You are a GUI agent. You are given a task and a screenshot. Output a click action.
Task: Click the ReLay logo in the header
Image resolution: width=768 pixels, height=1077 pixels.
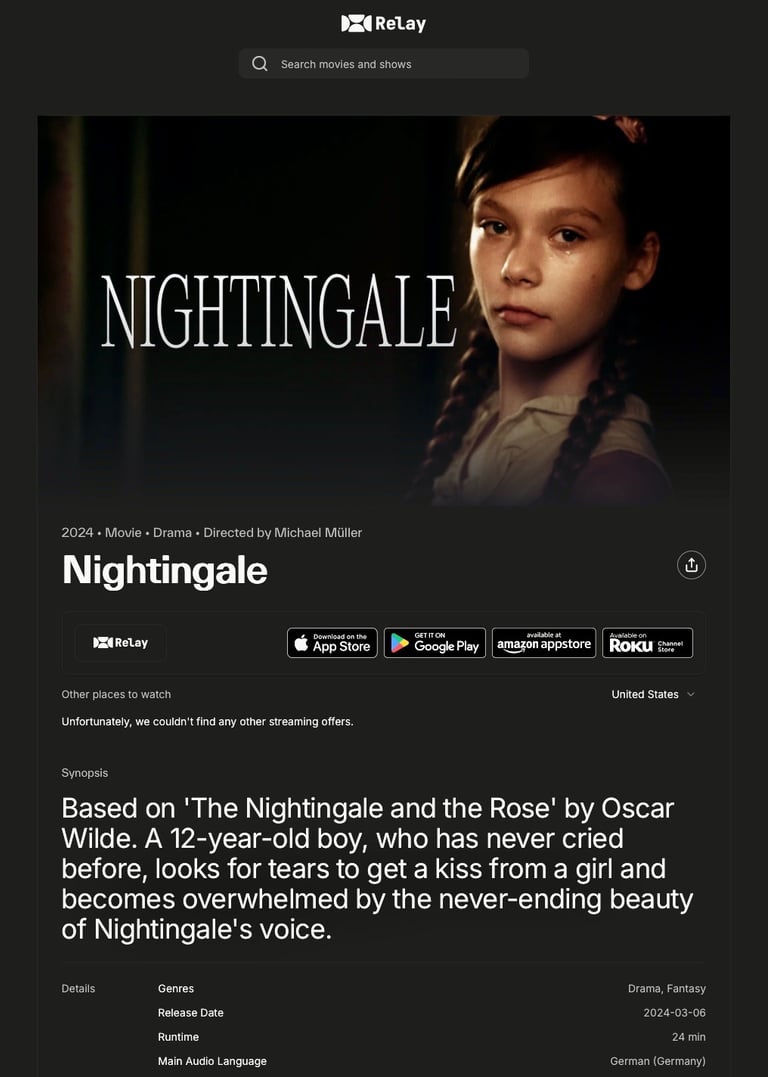(383, 23)
